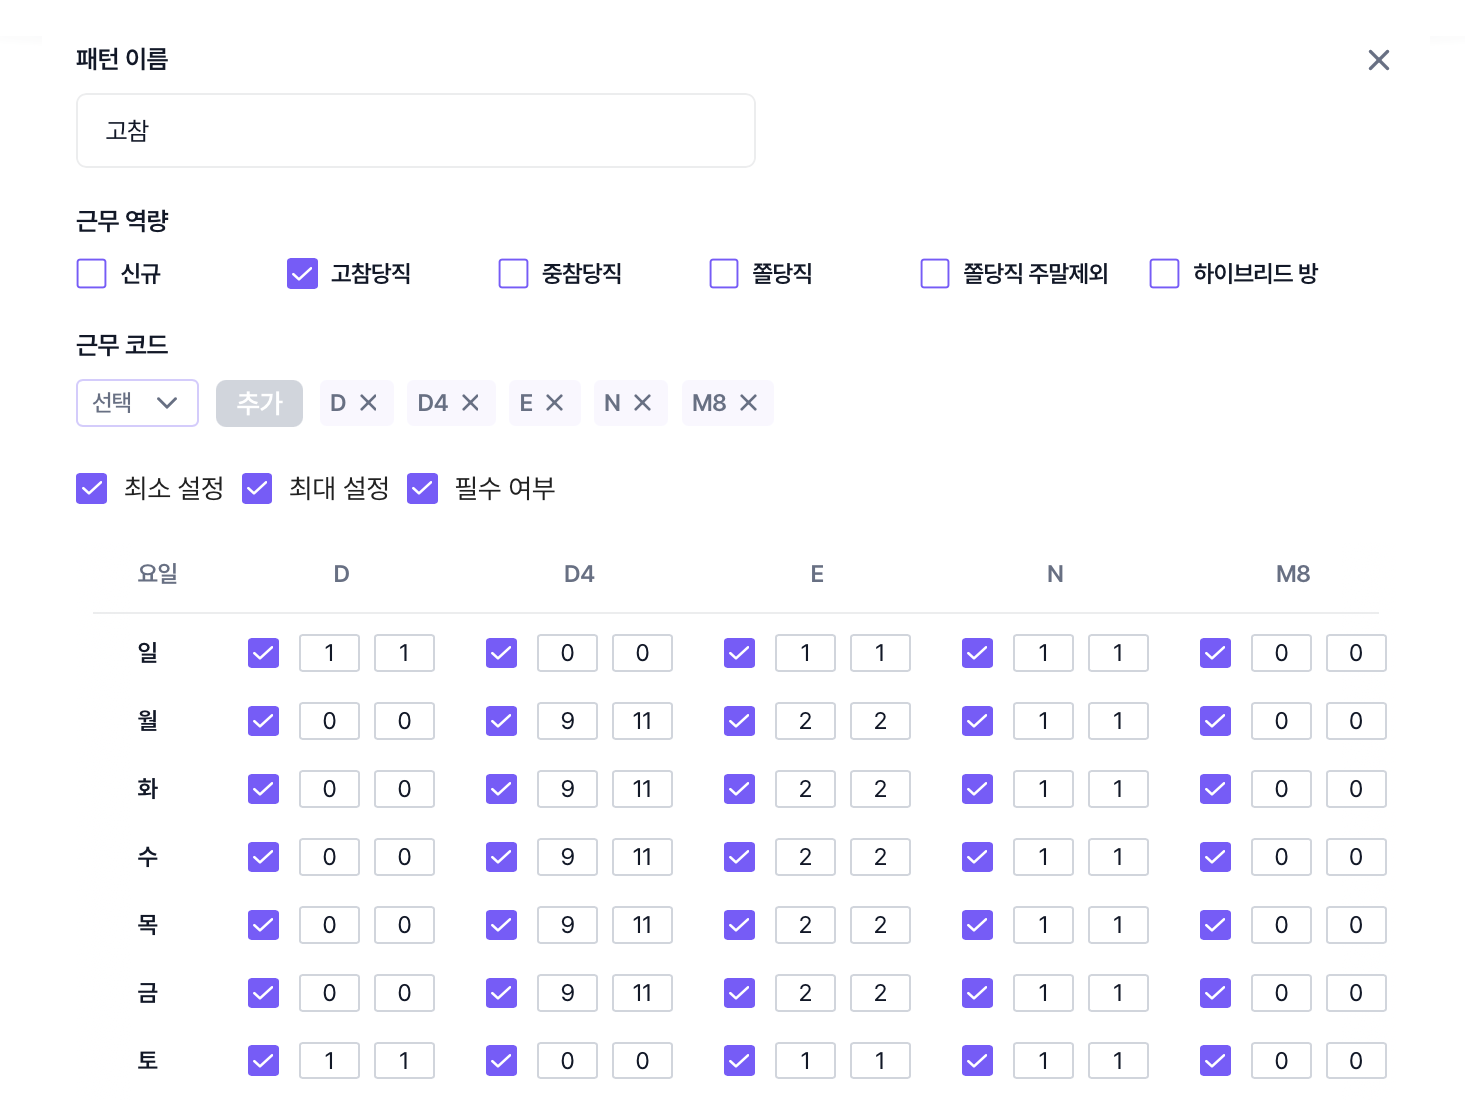This screenshot has height=1100, width=1465.
Task: Close the pattern dialog with X icon
Action: click(x=1379, y=60)
